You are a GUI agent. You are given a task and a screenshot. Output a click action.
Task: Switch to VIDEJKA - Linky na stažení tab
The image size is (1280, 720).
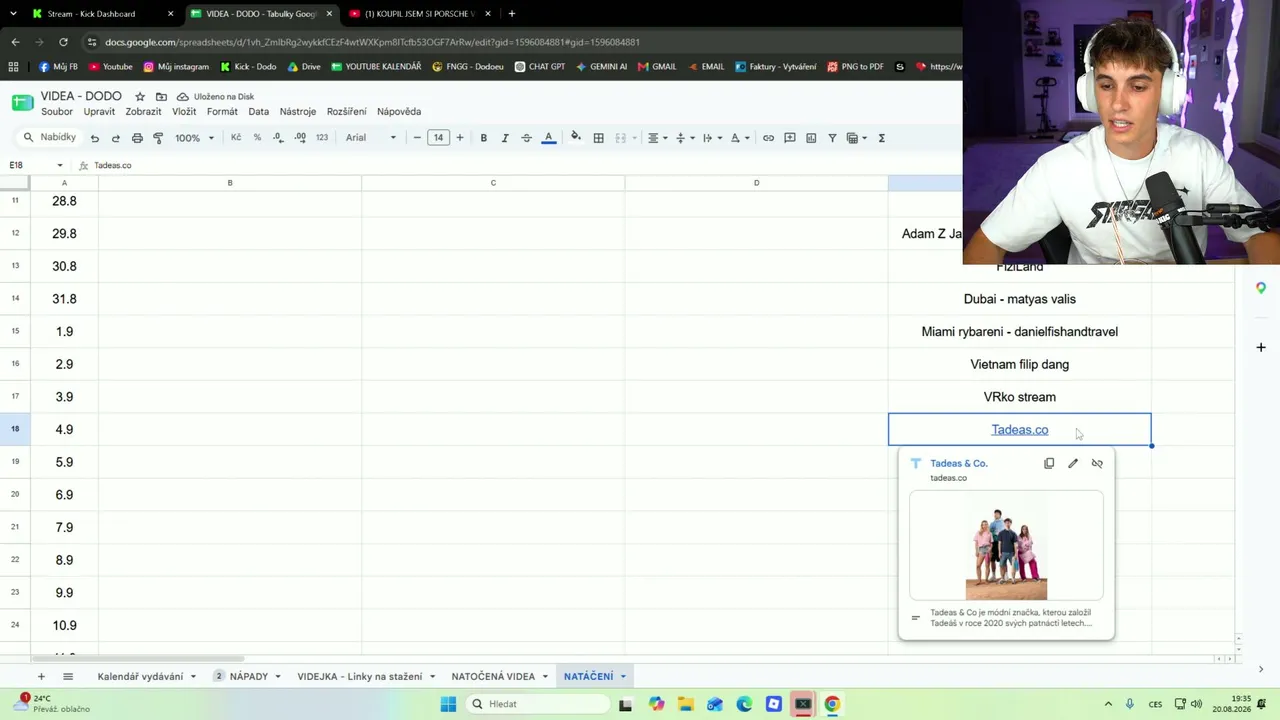click(x=360, y=677)
